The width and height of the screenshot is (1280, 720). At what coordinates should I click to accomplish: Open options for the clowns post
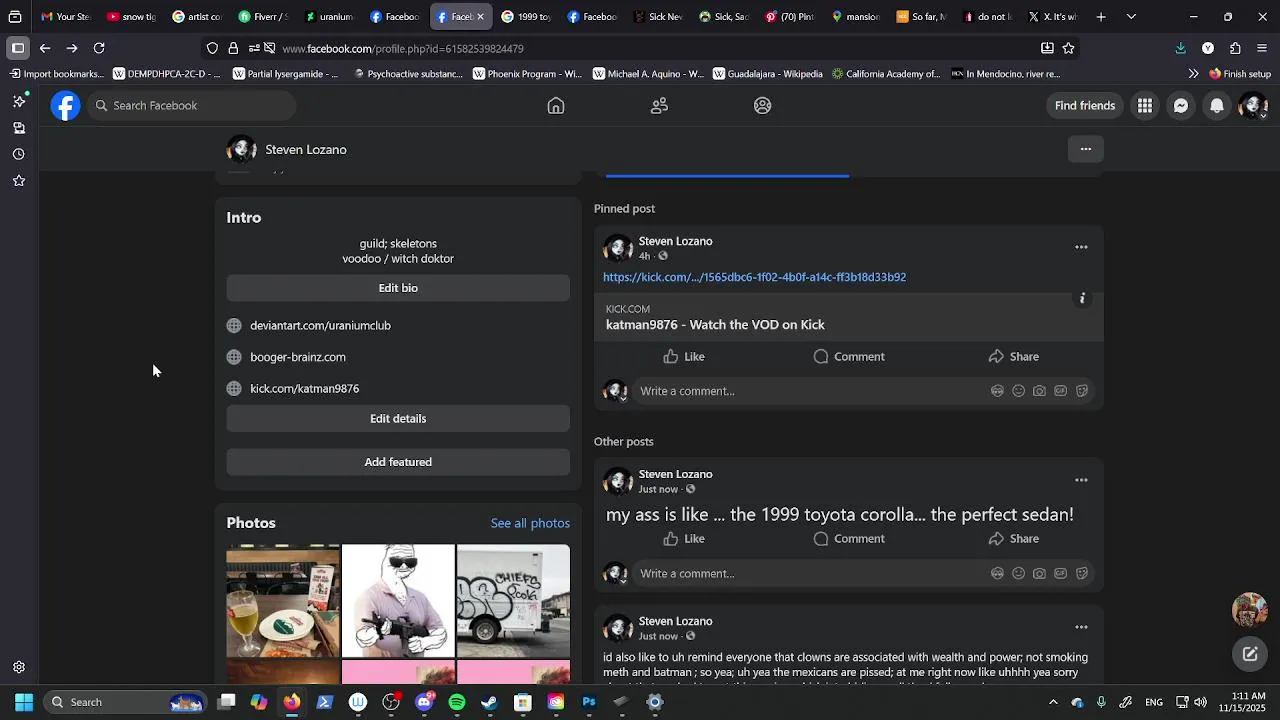coord(1081,627)
